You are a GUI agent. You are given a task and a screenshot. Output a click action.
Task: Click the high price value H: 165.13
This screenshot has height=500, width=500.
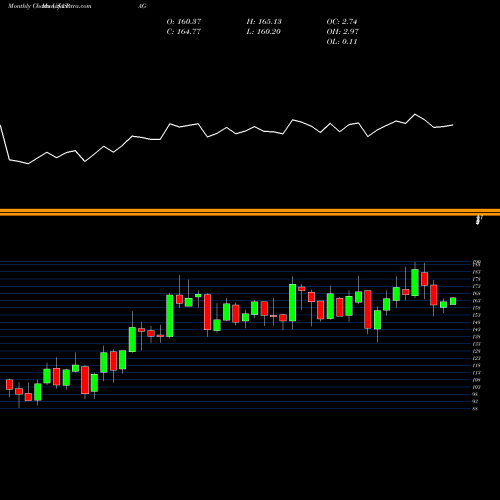click(264, 22)
